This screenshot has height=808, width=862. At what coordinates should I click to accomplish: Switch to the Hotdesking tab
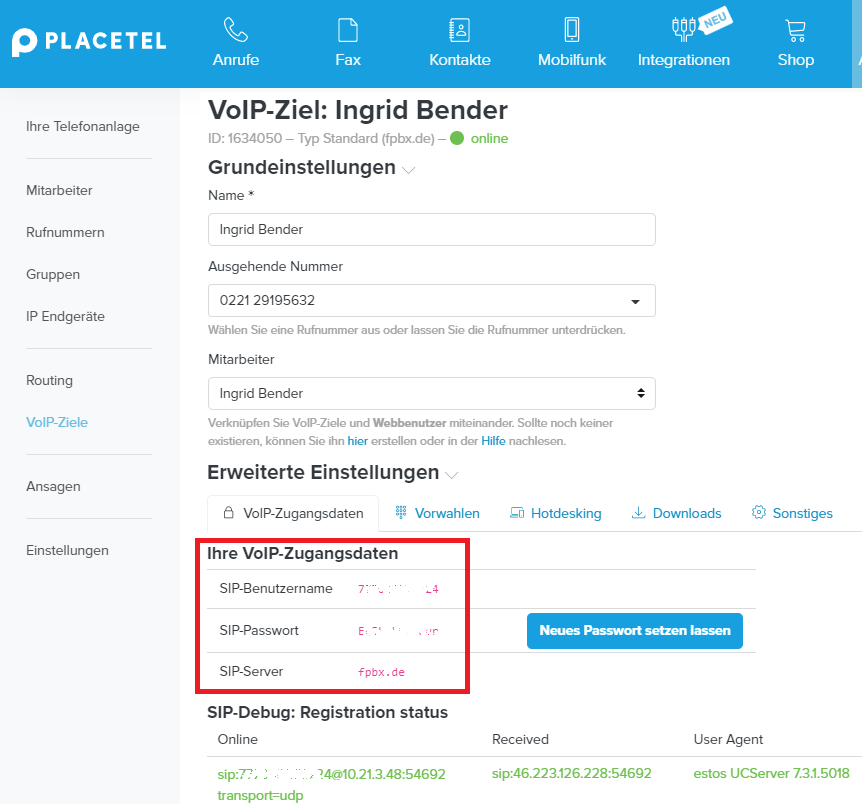click(555, 513)
